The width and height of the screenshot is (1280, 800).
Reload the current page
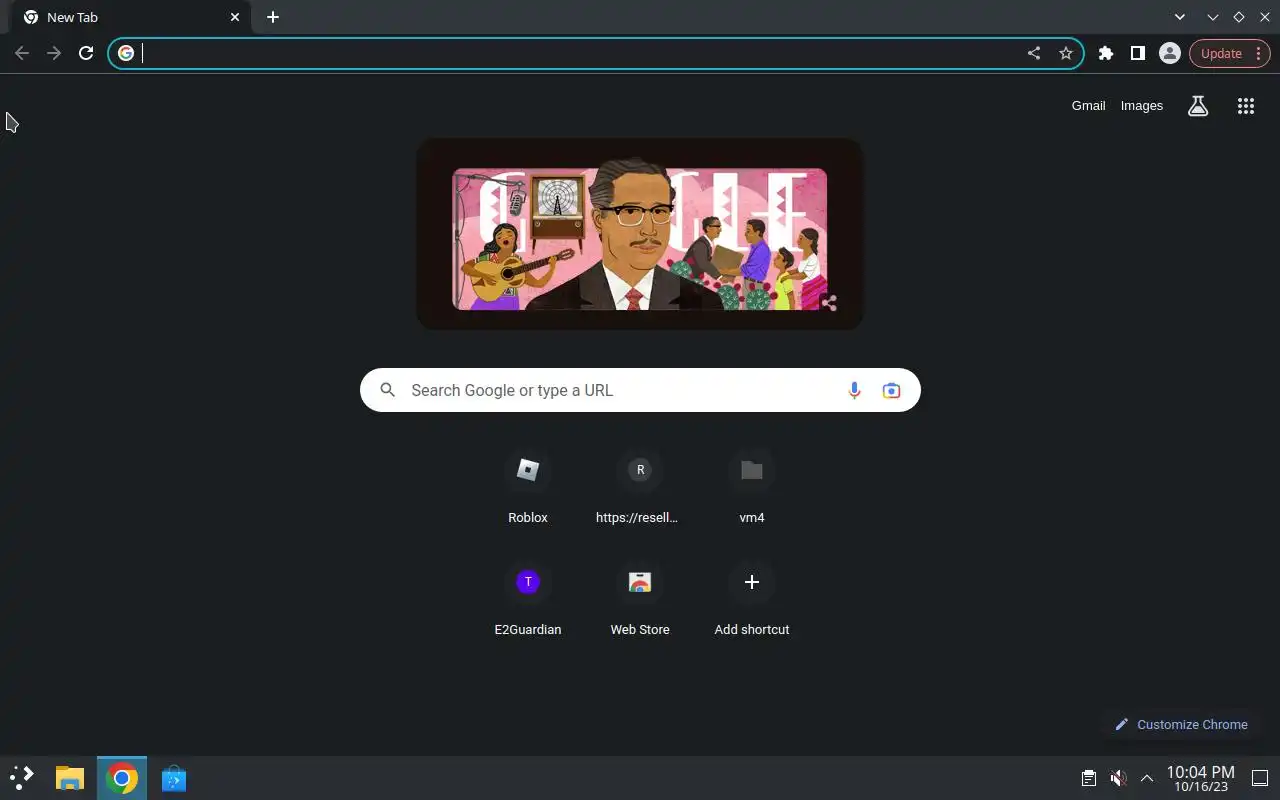pos(86,53)
